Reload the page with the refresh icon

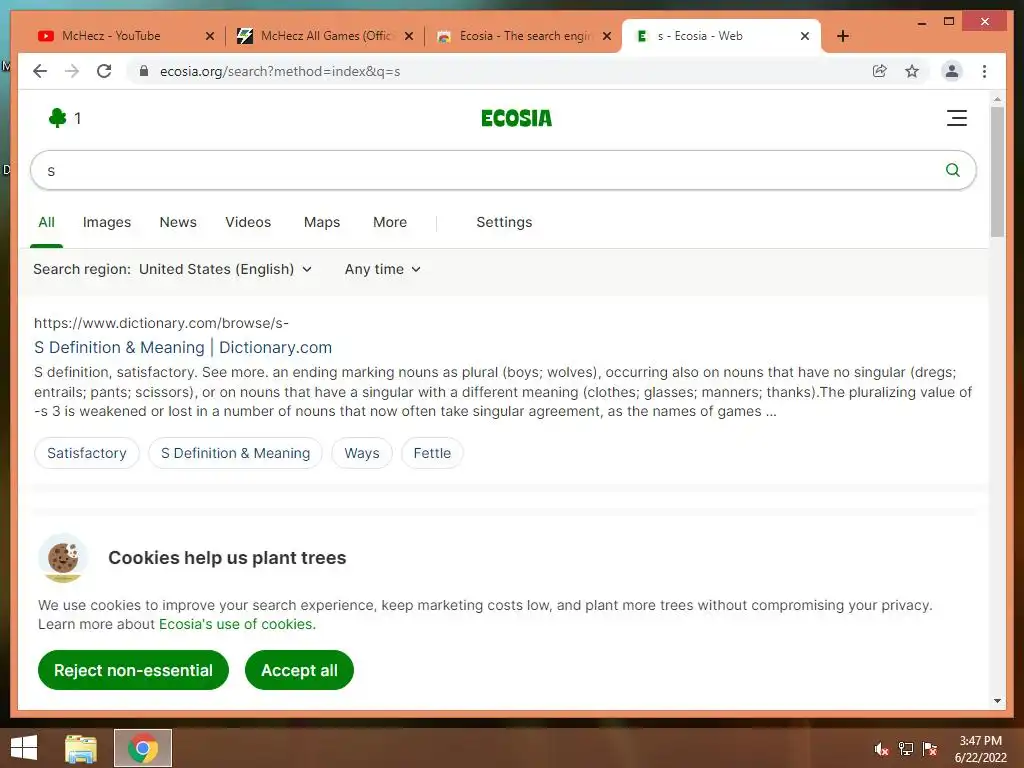click(104, 71)
